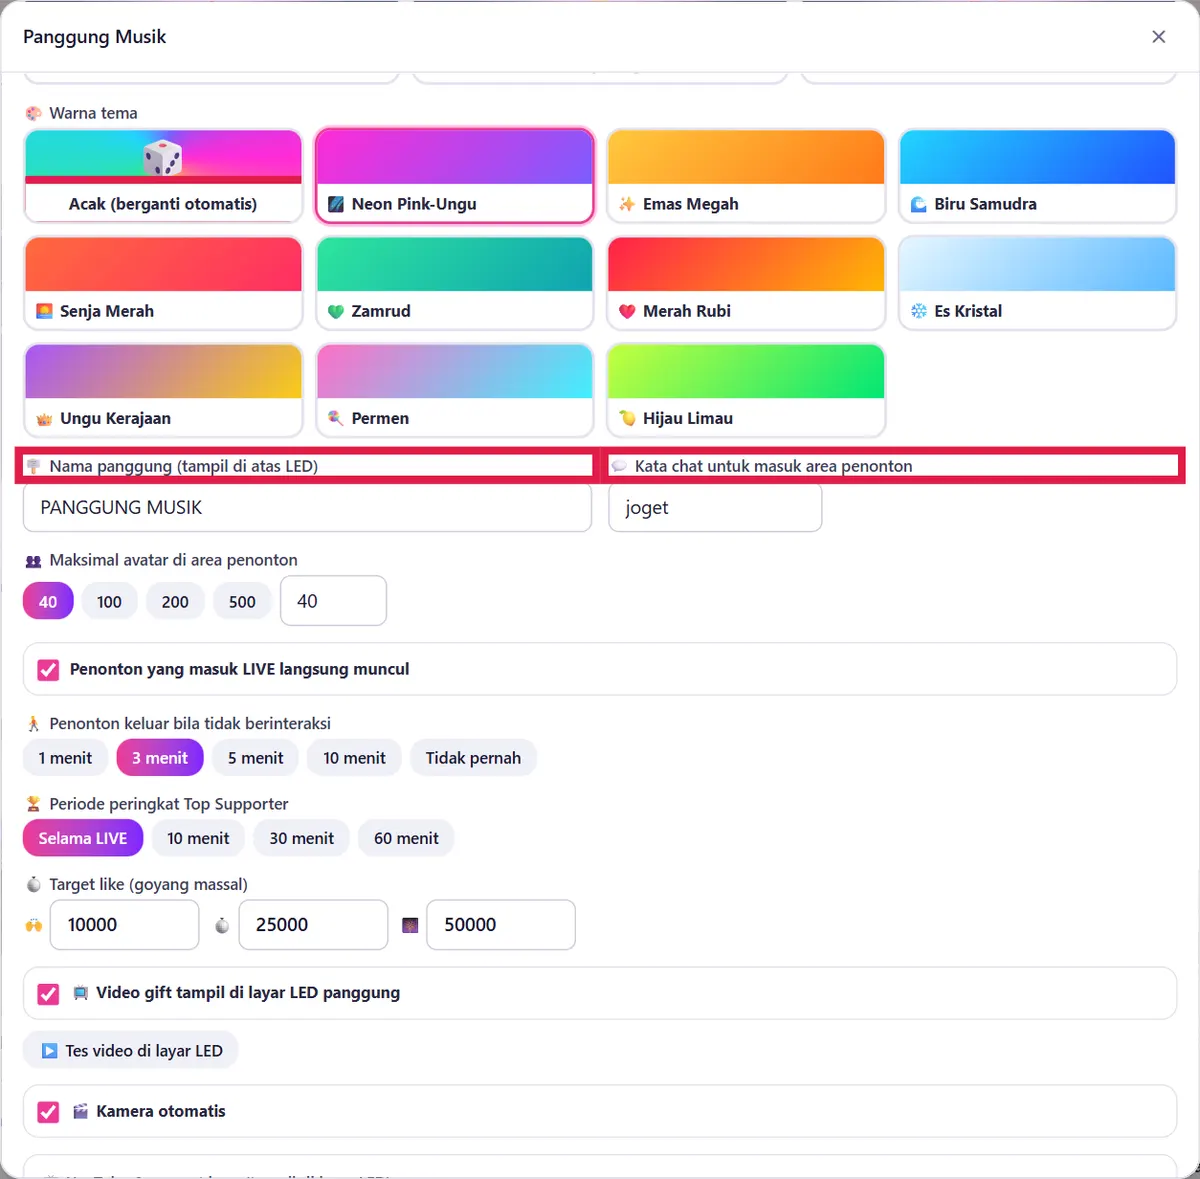Viewport: 1200px width, 1179px height.
Task: Close the Panggung Musik dialog
Action: (1159, 37)
